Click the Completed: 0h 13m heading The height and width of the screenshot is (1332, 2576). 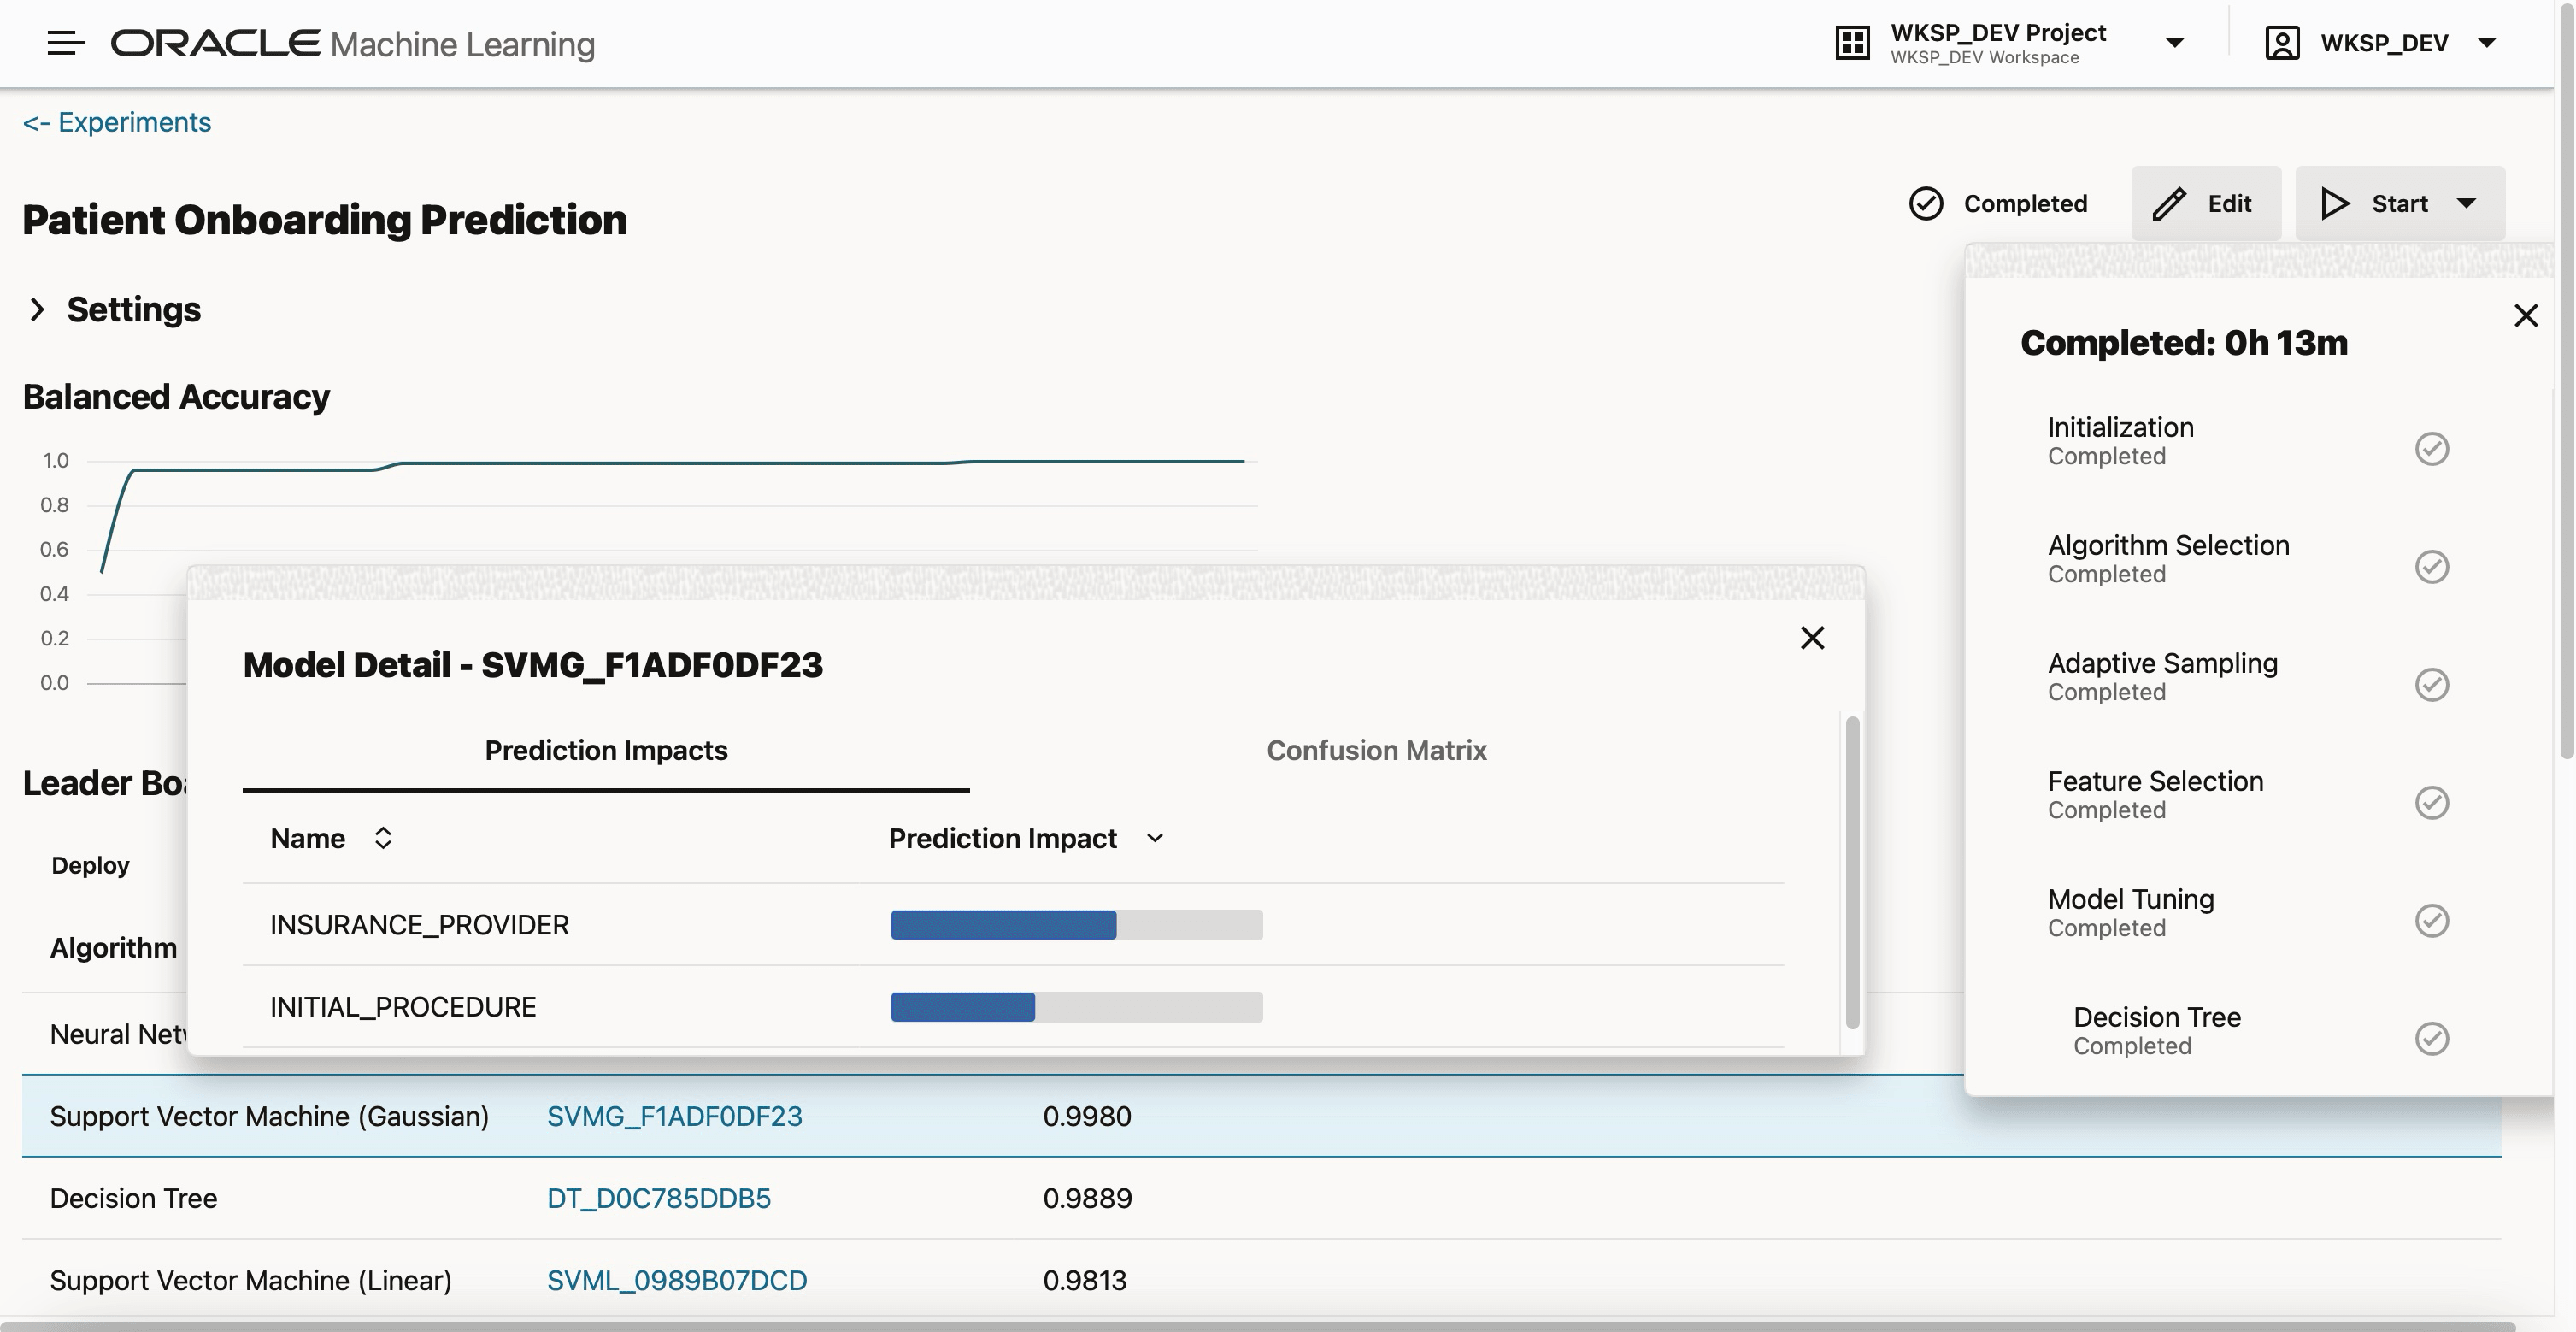point(2183,343)
